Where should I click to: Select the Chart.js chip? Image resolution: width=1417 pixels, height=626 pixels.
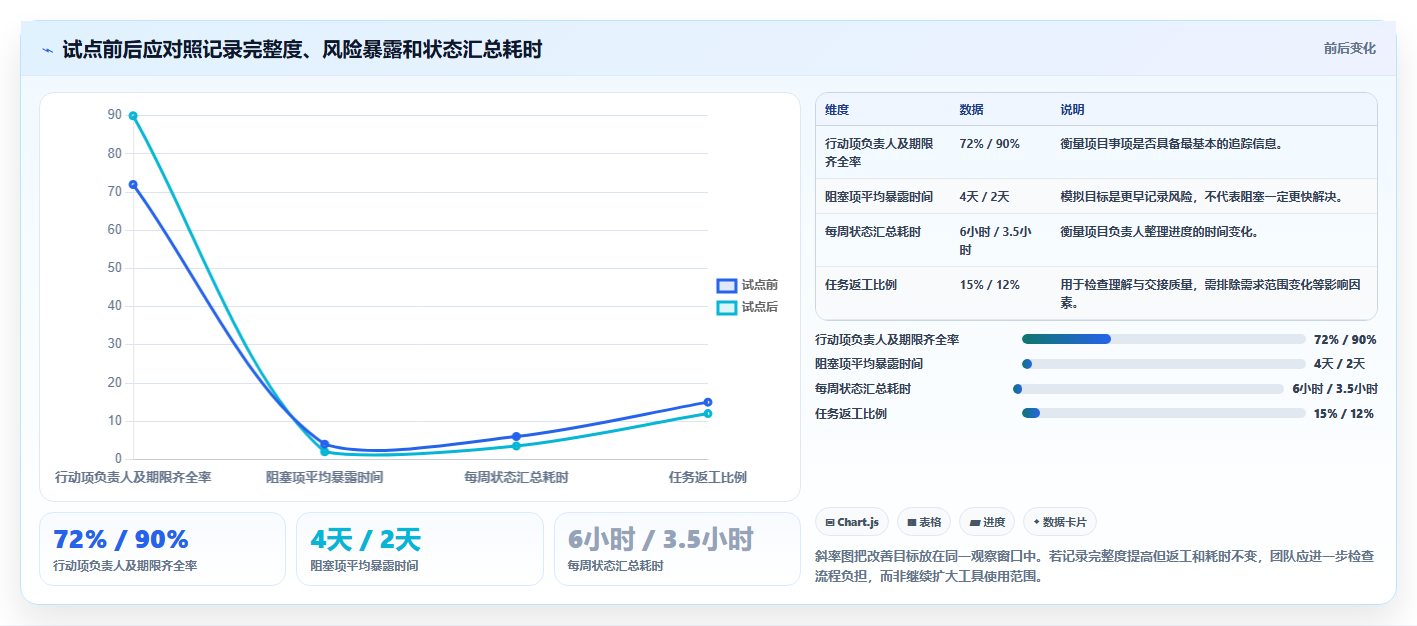pos(852,522)
